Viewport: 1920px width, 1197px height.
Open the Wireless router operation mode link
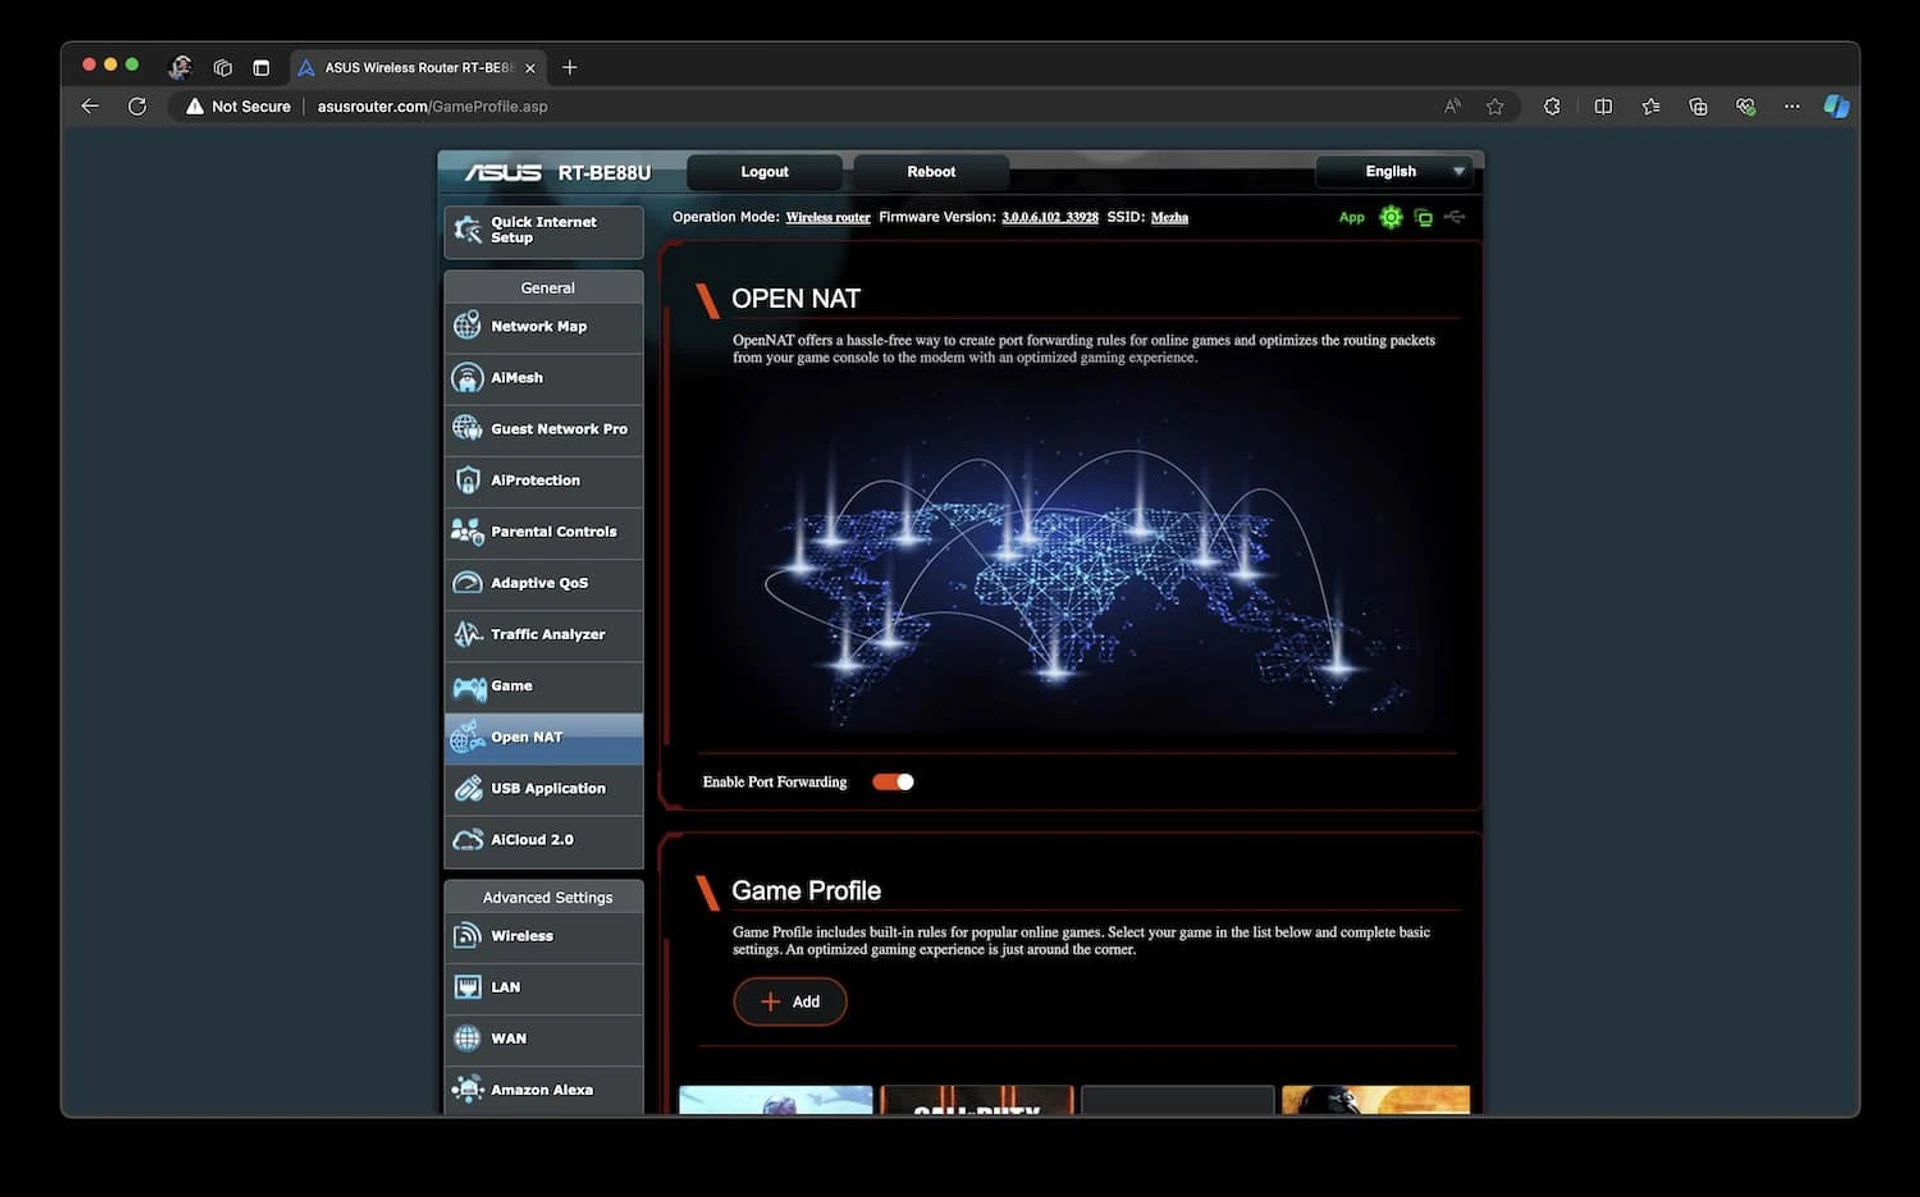(827, 217)
